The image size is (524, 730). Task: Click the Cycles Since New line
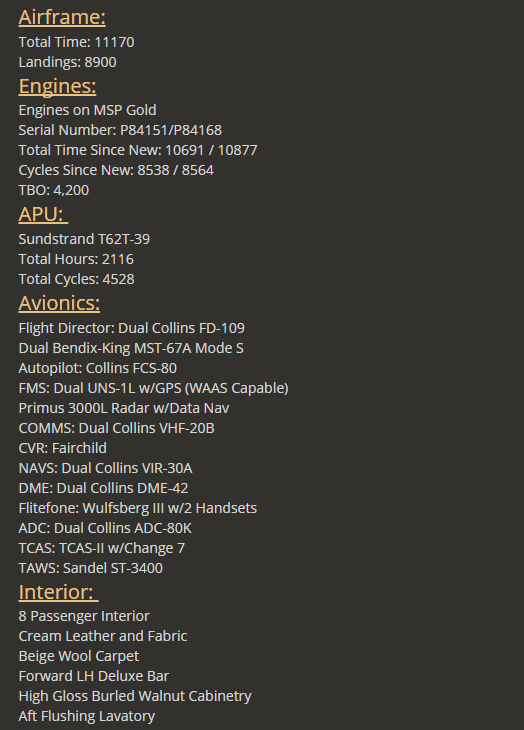116,170
